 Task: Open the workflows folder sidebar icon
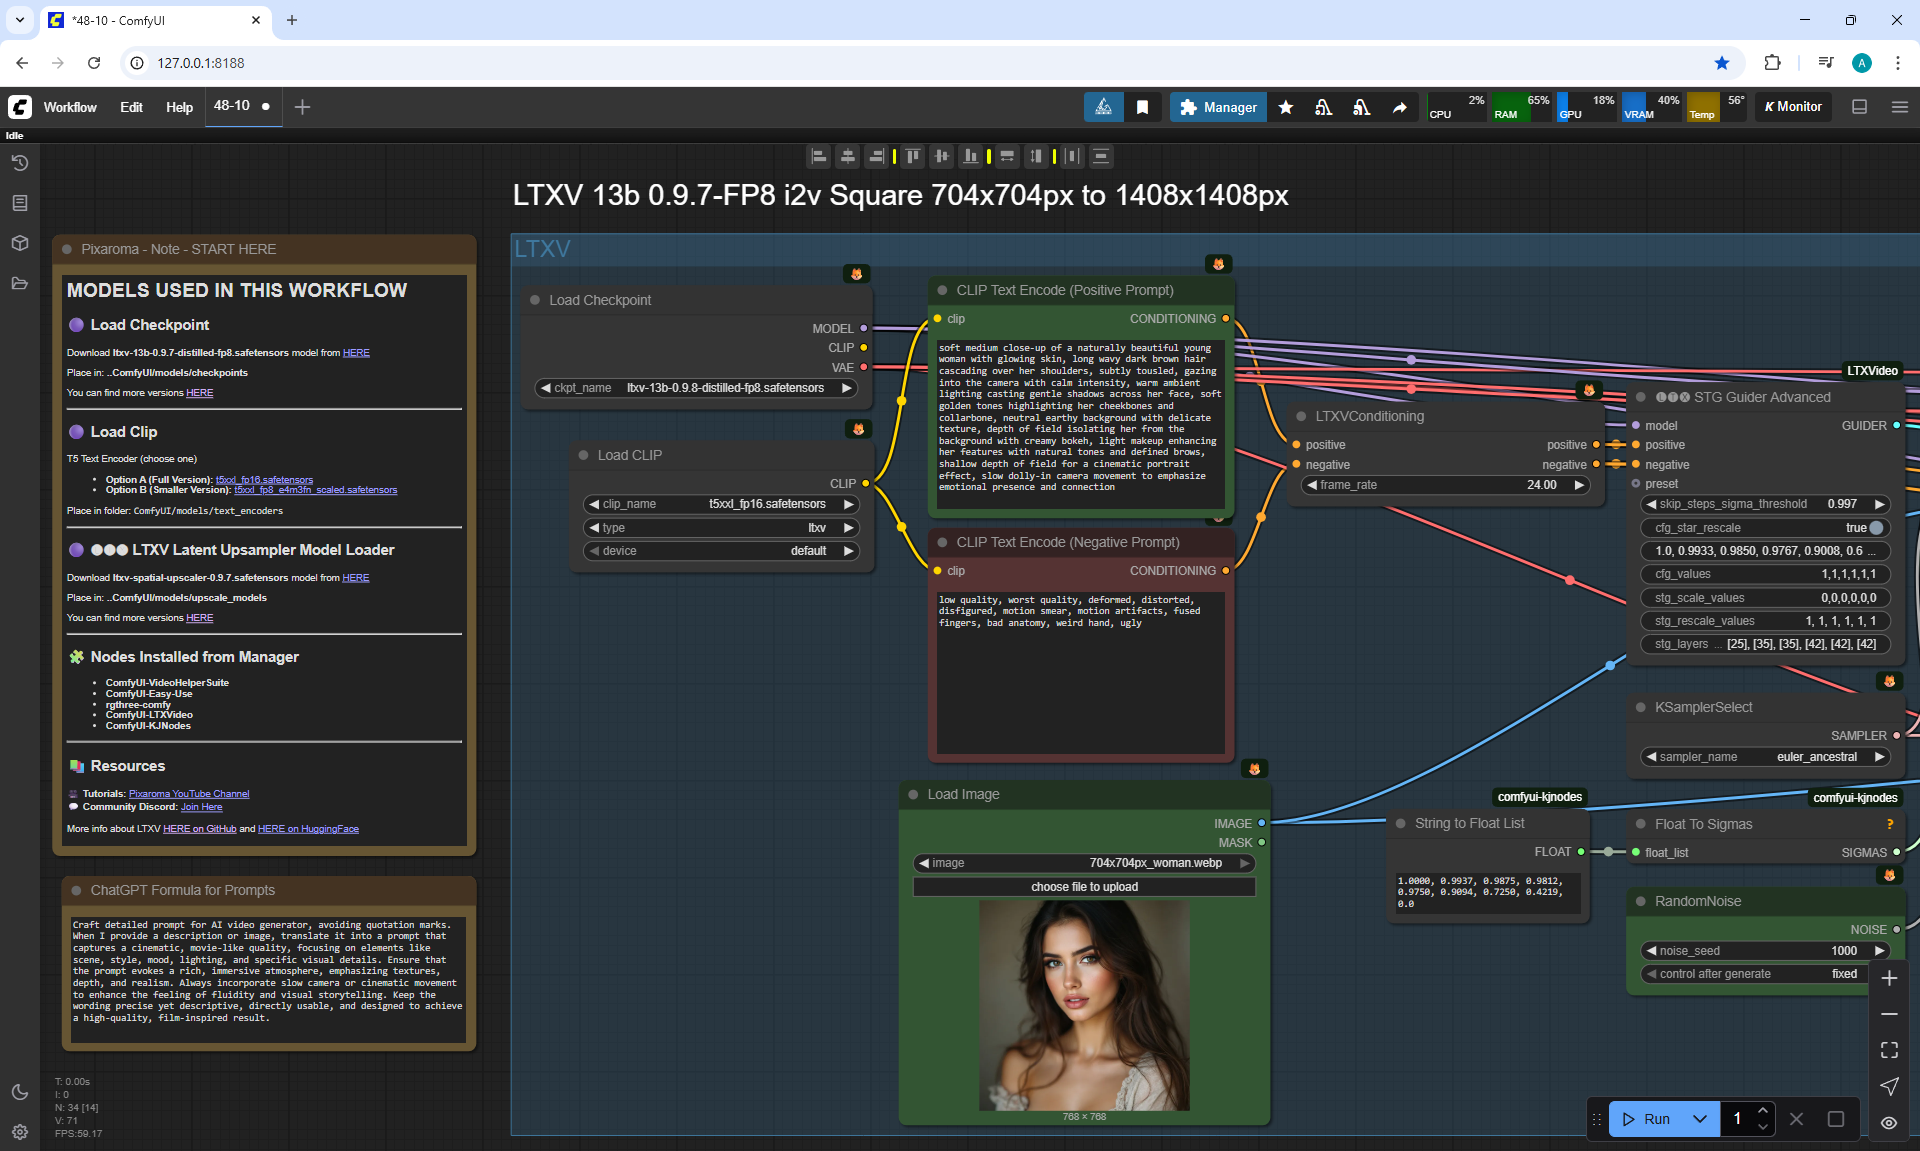19,283
